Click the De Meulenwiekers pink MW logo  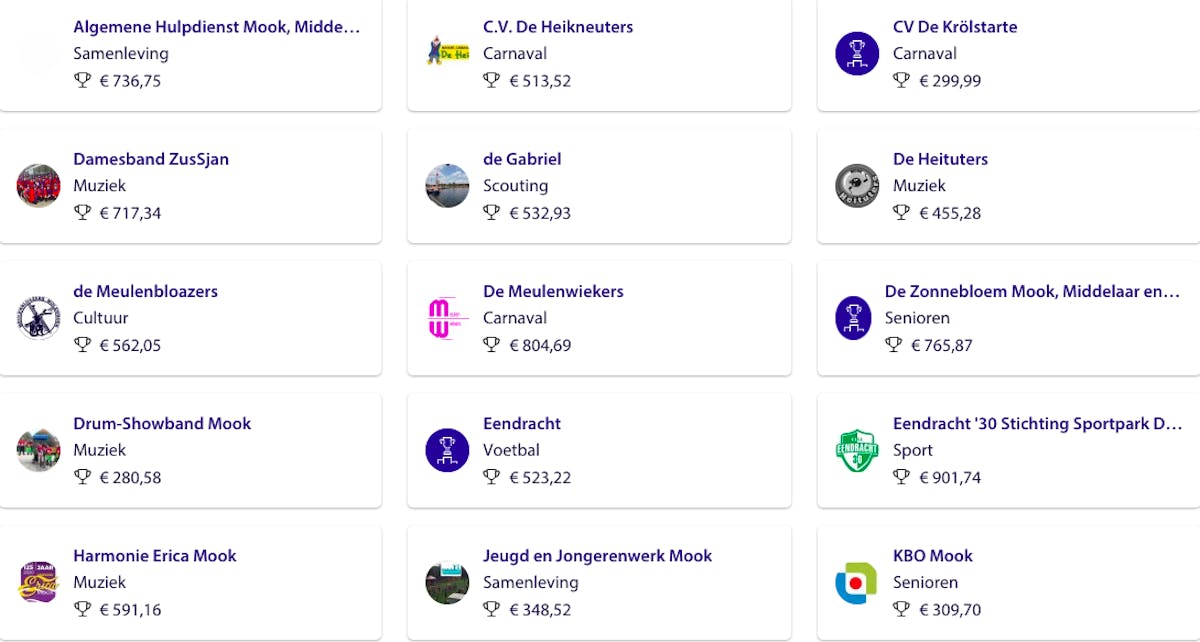(447, 318)
